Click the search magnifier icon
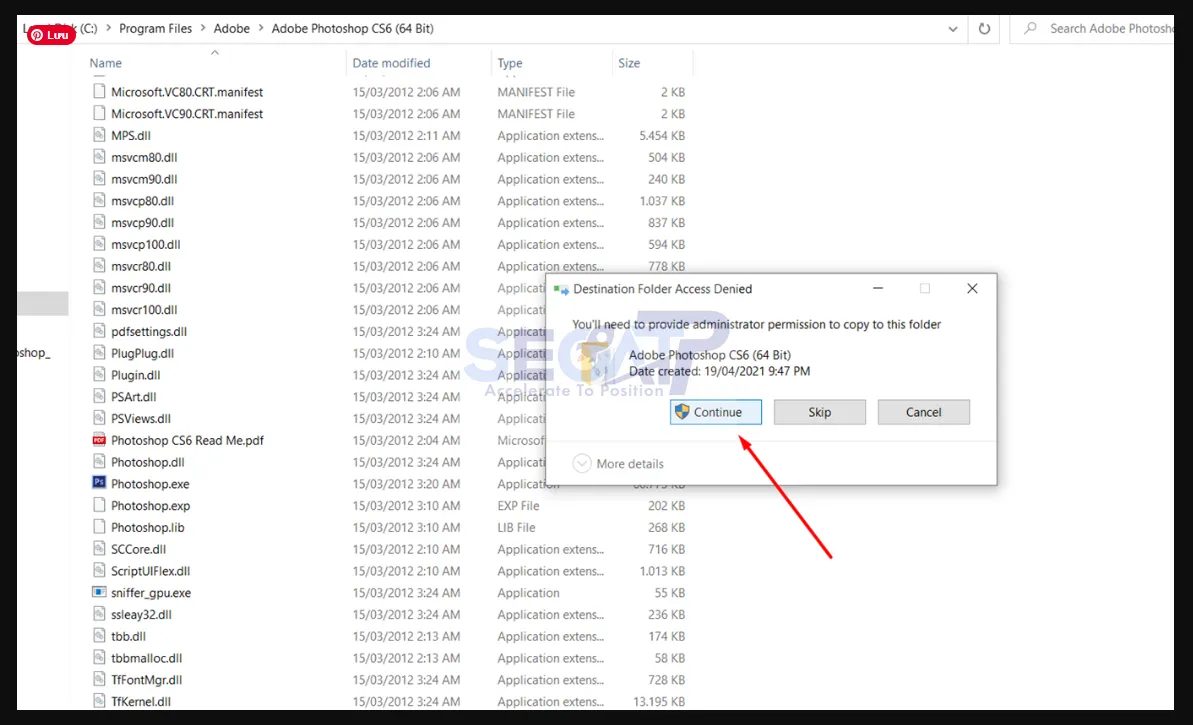The height and width of the screenshot is (725, 1193). [1029, 28]
